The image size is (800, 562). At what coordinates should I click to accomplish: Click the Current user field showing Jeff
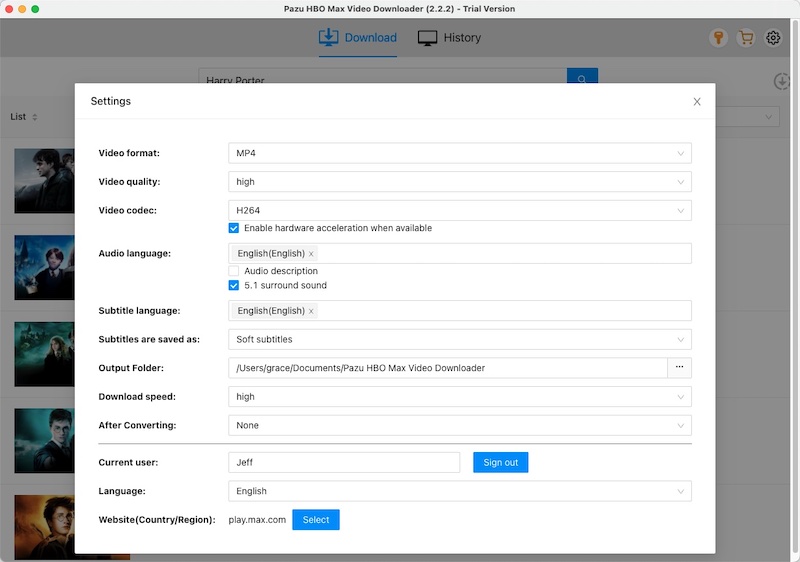click(344, 462)
